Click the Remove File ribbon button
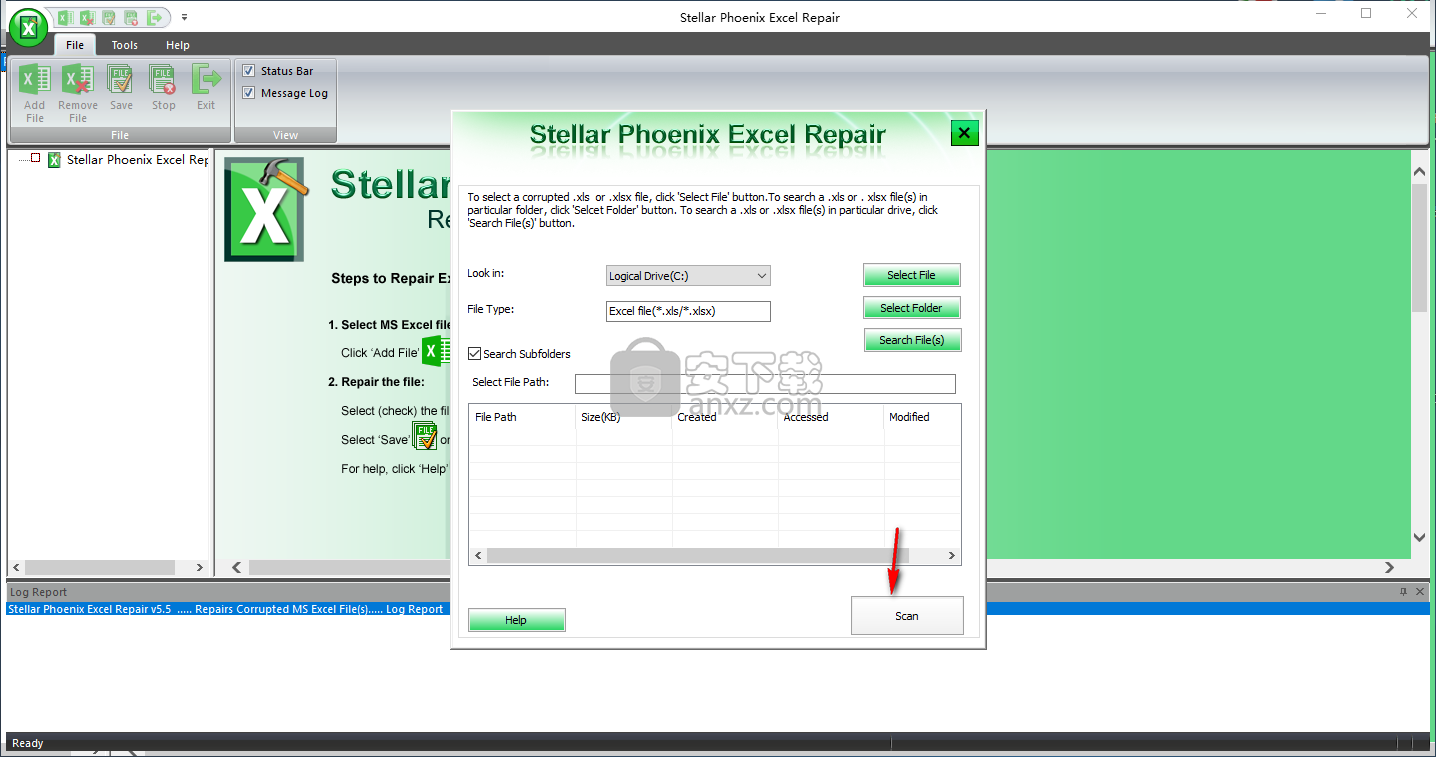 pos(78,92)
